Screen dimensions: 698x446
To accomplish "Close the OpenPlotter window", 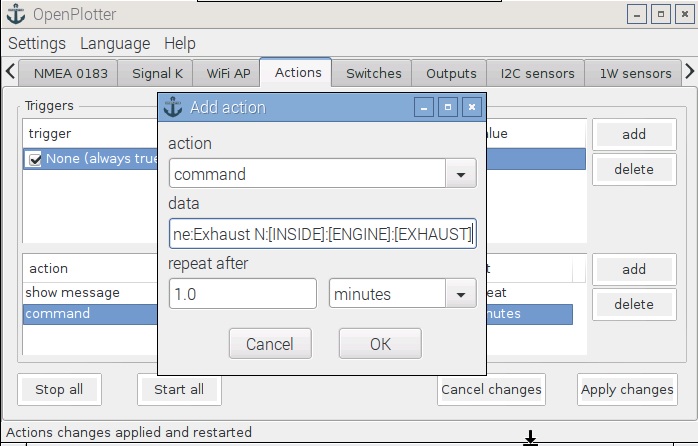I will [x=685, y=14].
